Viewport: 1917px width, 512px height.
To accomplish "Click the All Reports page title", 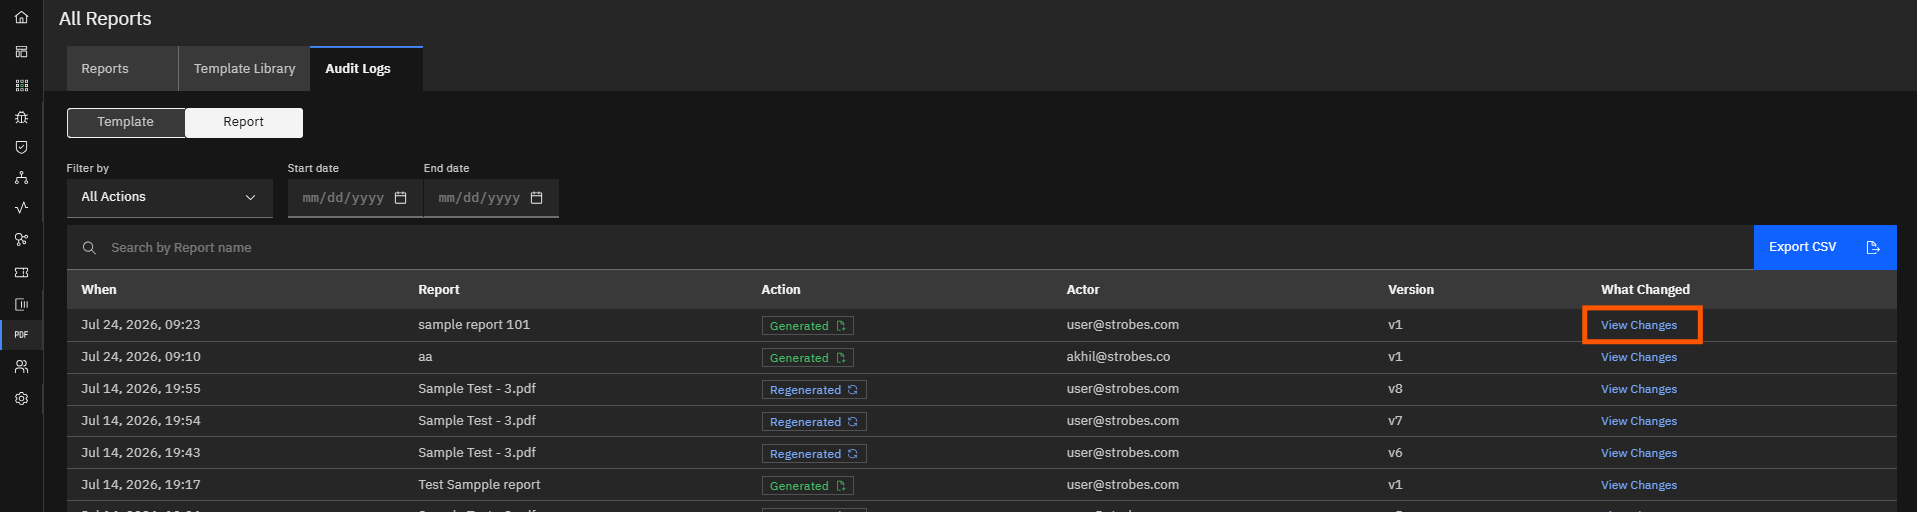I will click(105, 19).
